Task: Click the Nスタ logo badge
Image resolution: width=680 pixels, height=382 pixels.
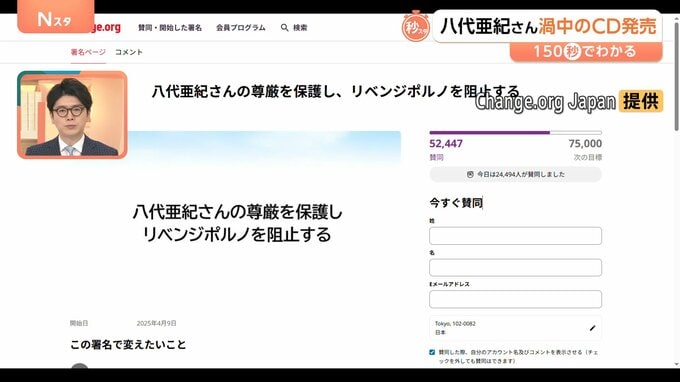Action: [x=56, y=17]
